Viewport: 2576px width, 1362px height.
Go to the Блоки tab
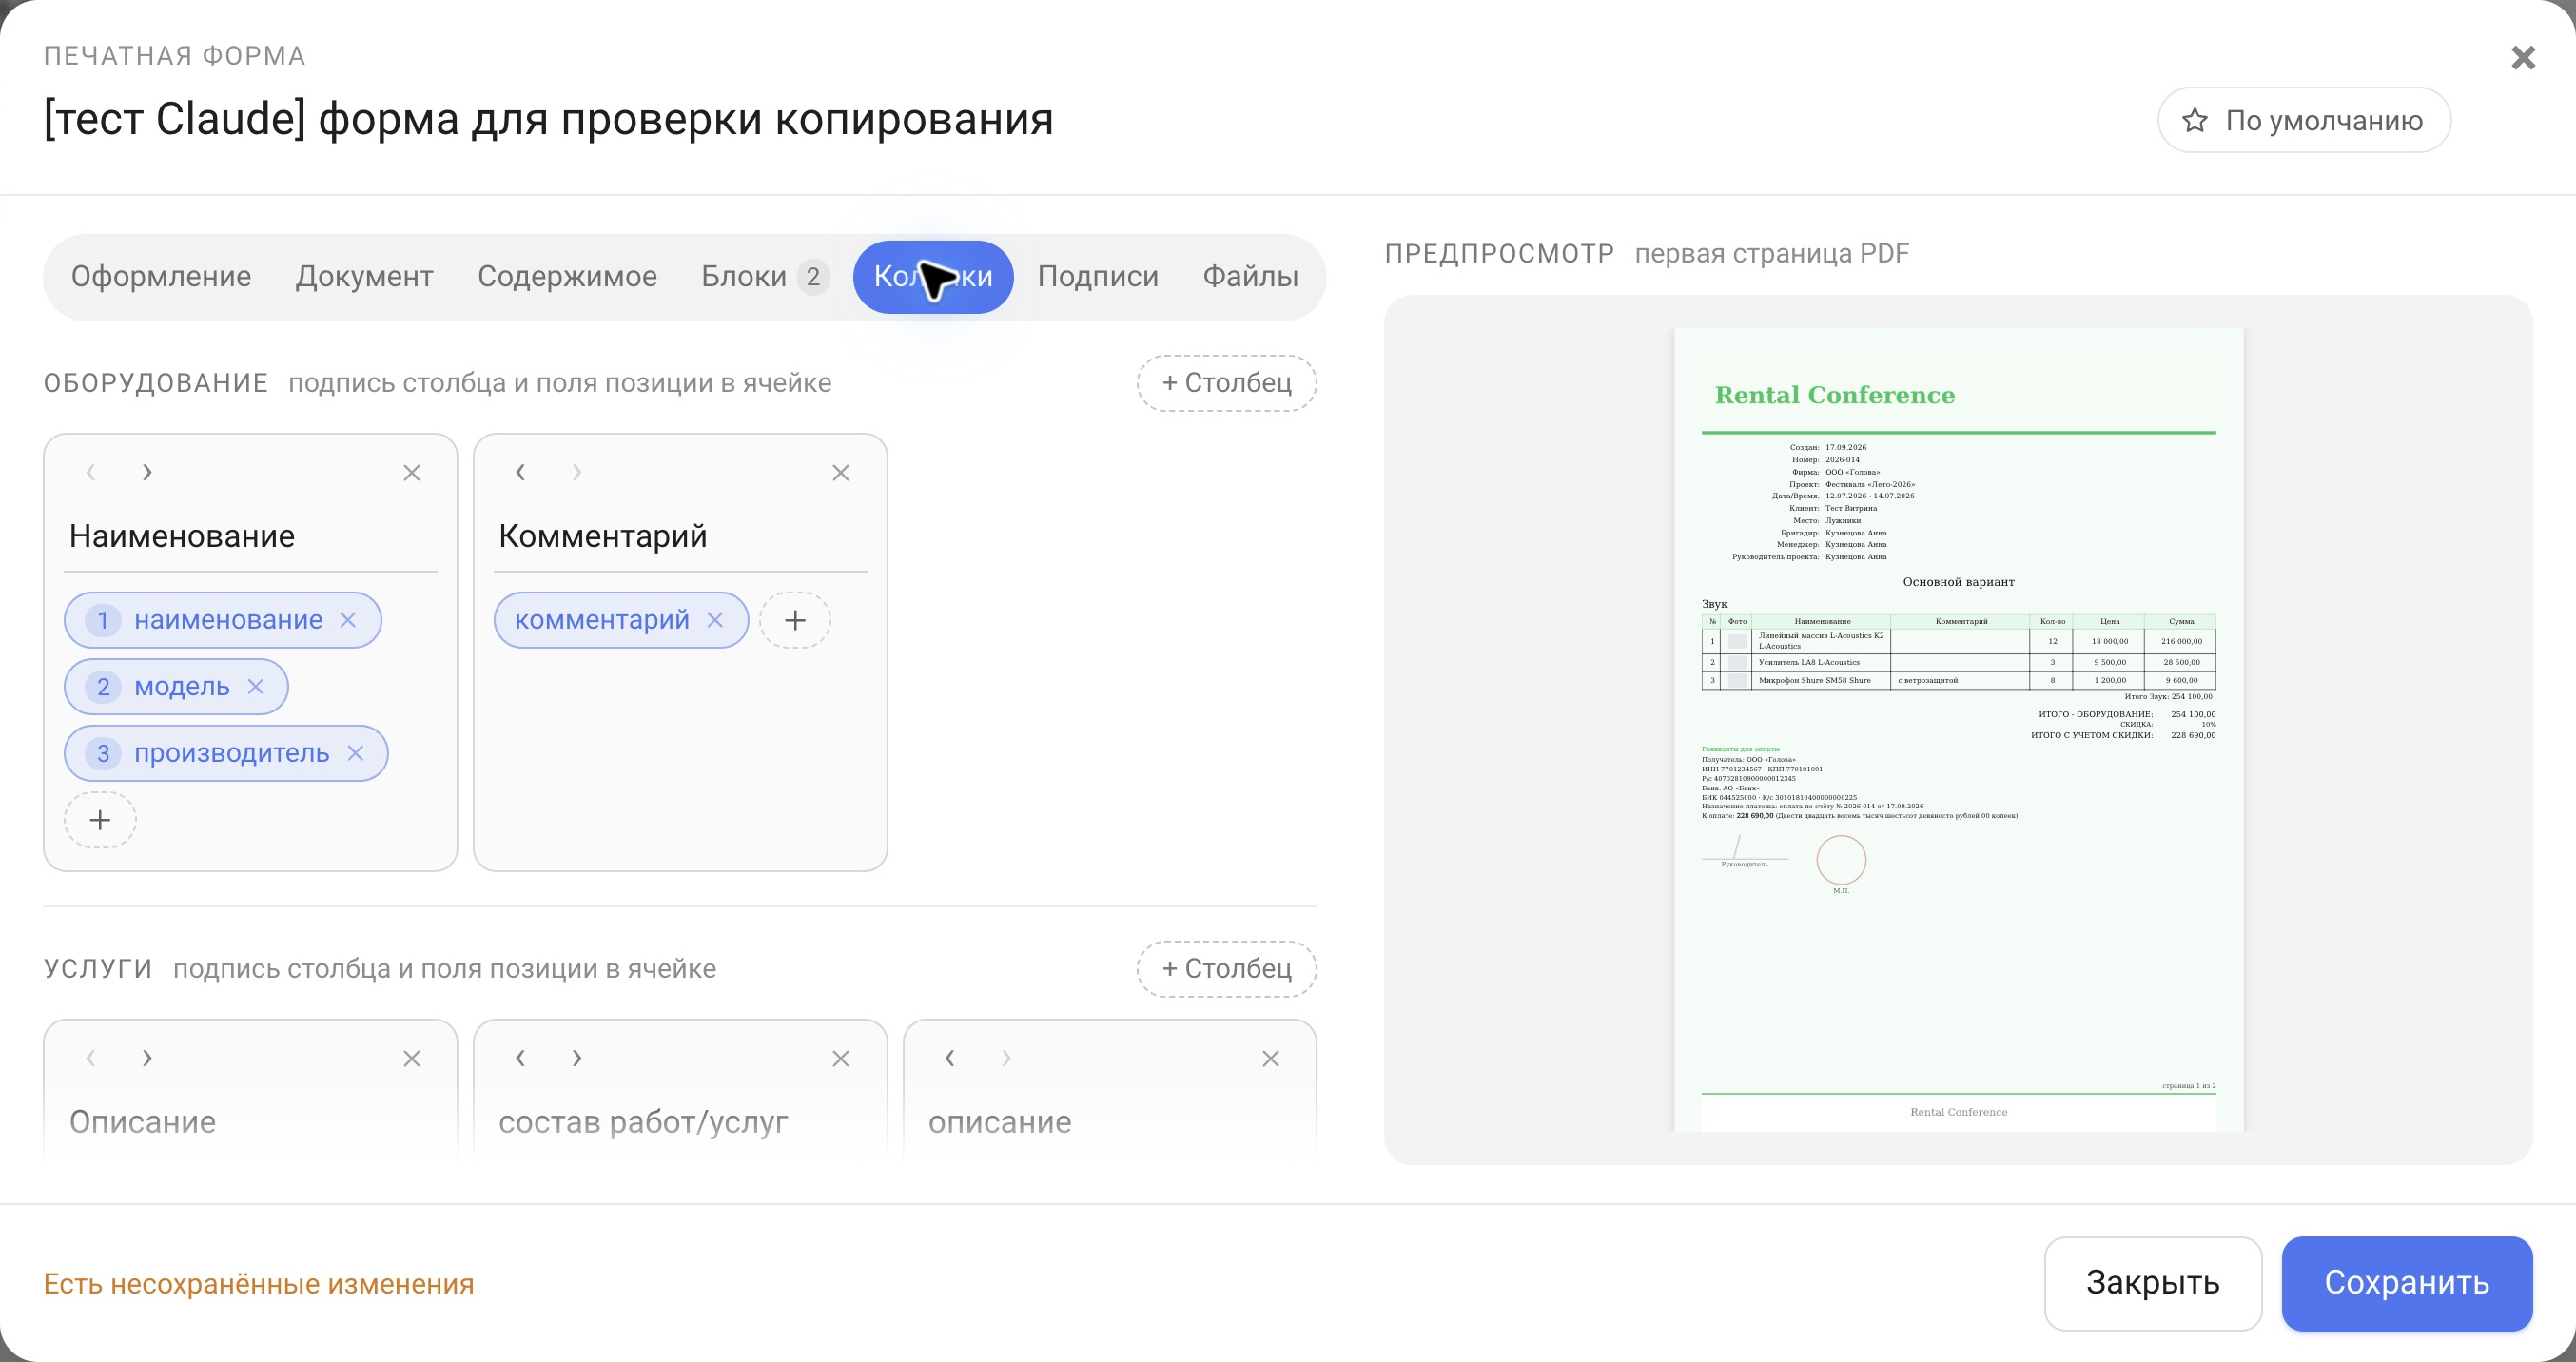(764, 277)
